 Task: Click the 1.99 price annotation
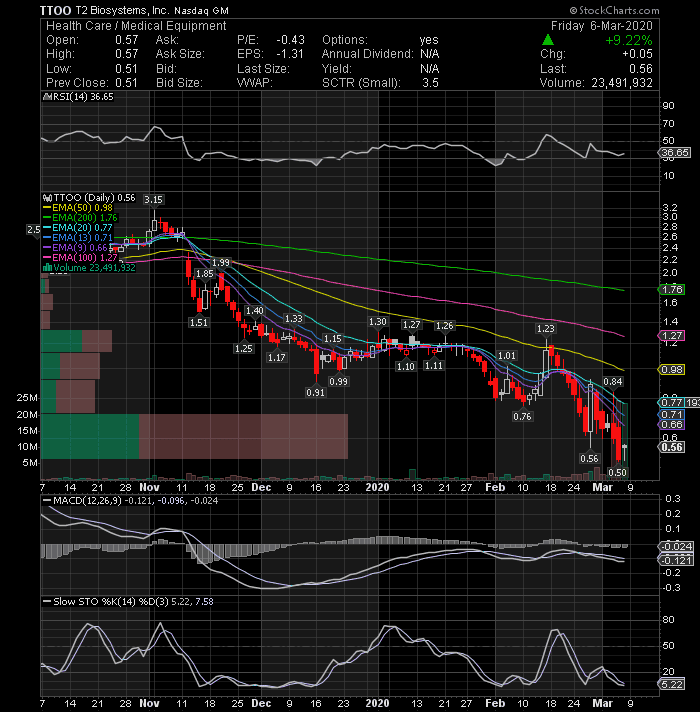[x=221, y=262]
